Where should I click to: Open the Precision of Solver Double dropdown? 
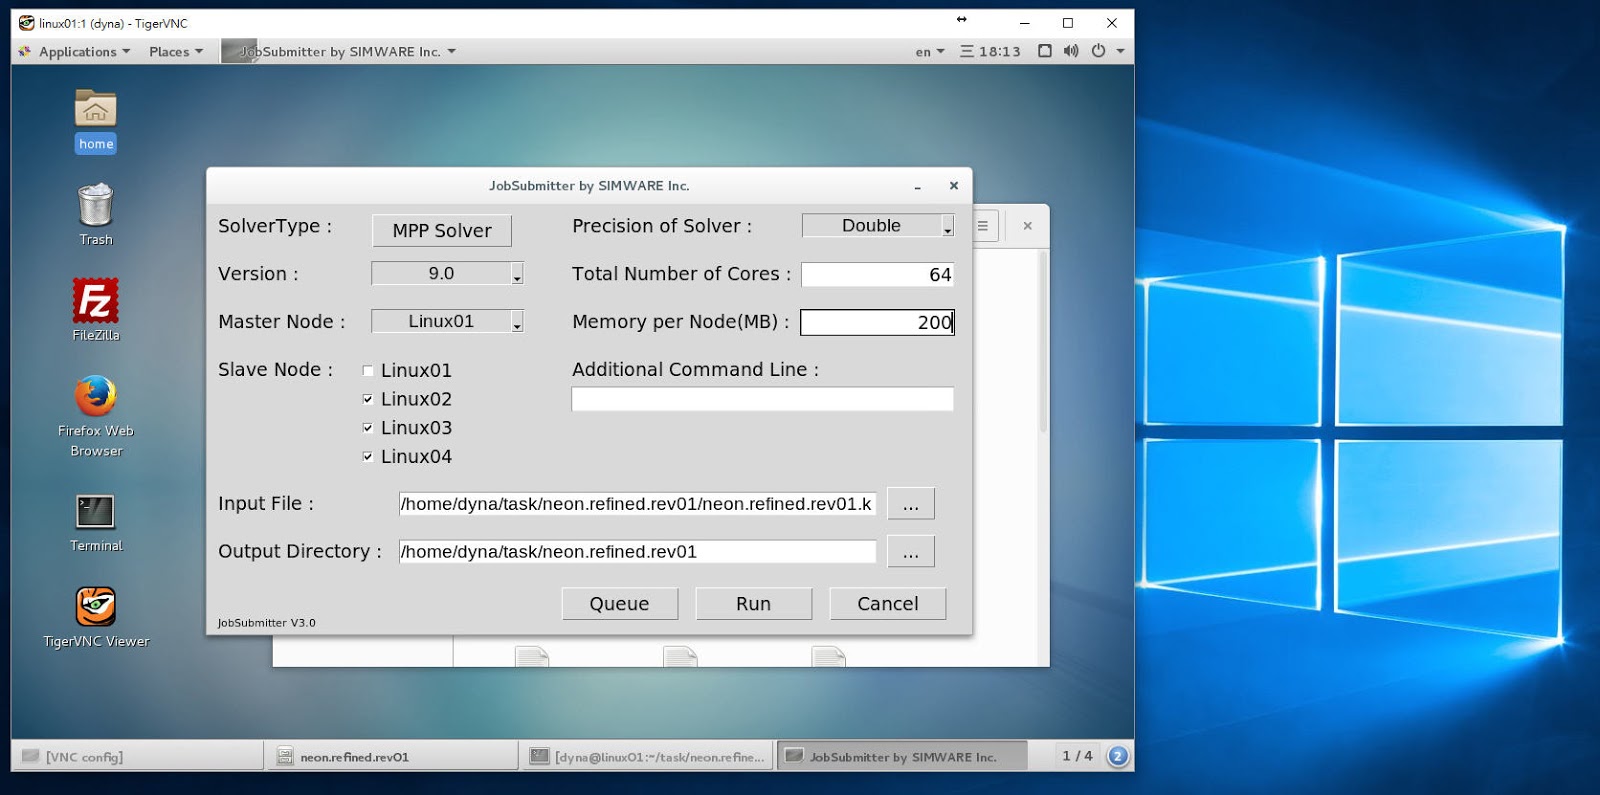click(x=877, y=226)
